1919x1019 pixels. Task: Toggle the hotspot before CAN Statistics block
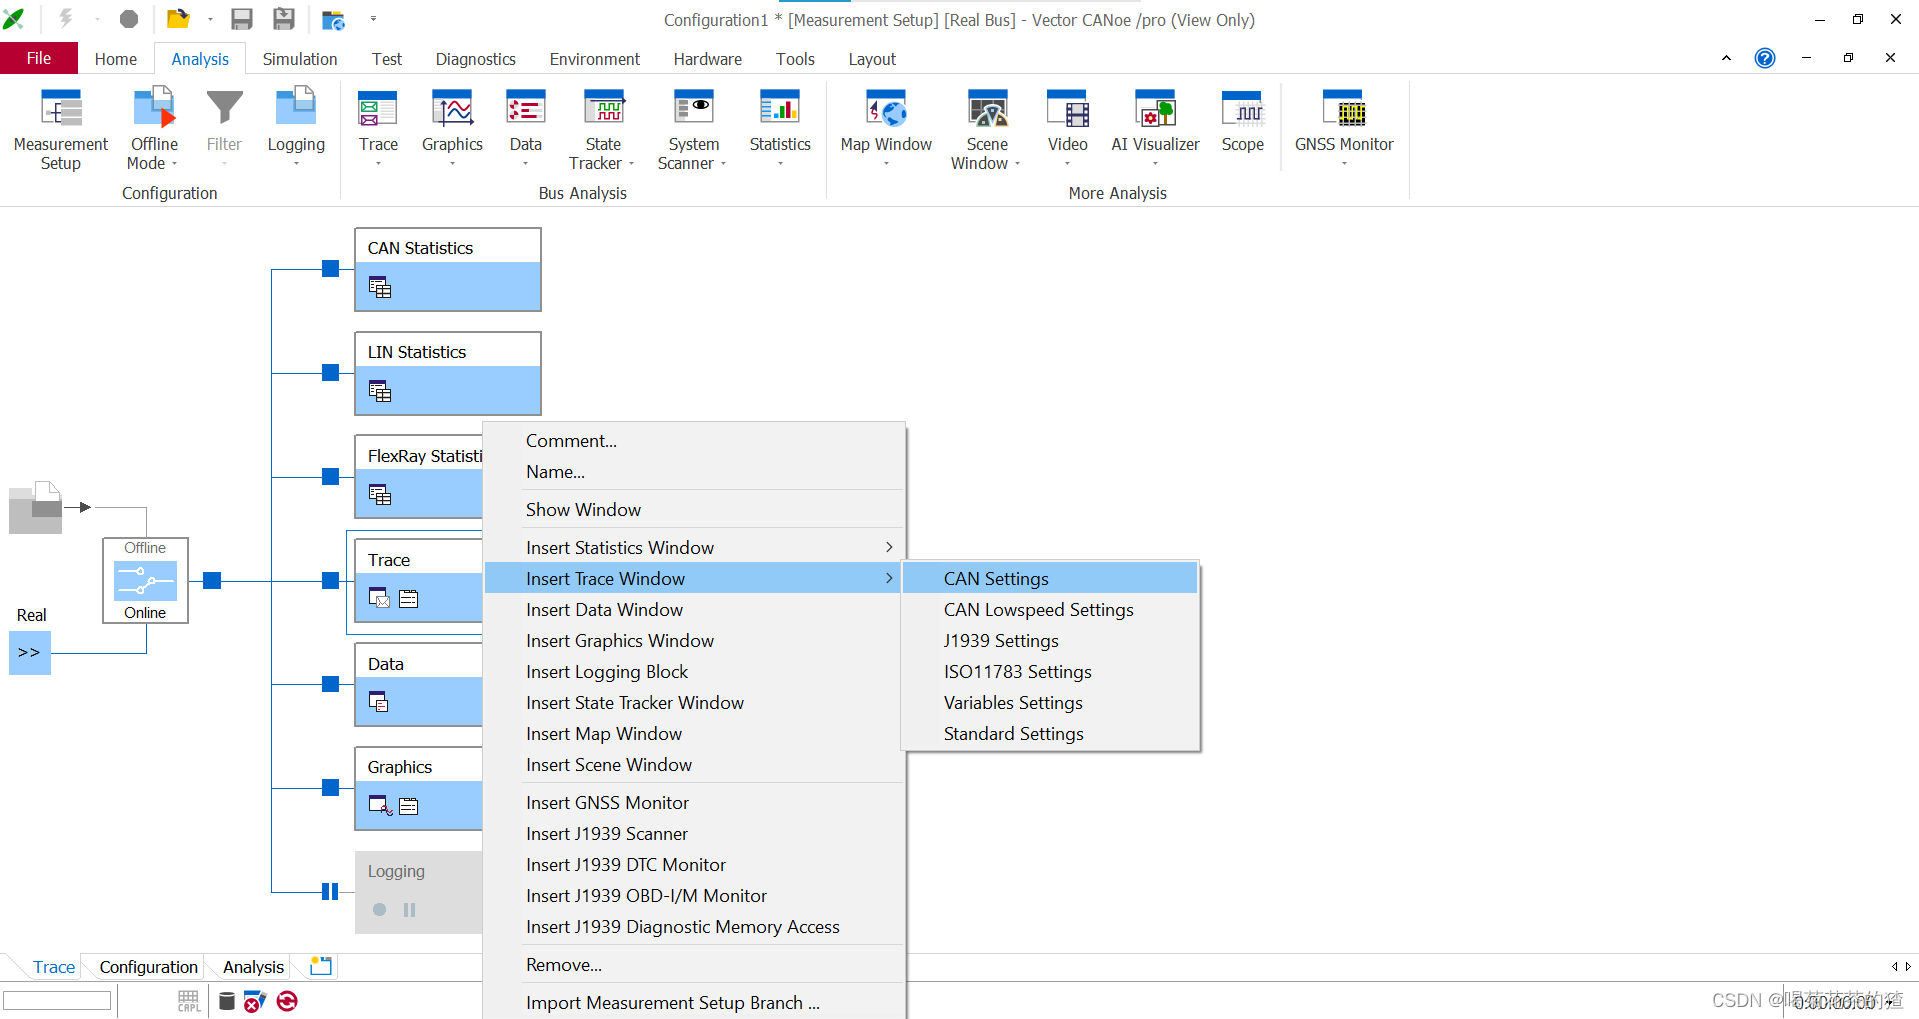331,268
